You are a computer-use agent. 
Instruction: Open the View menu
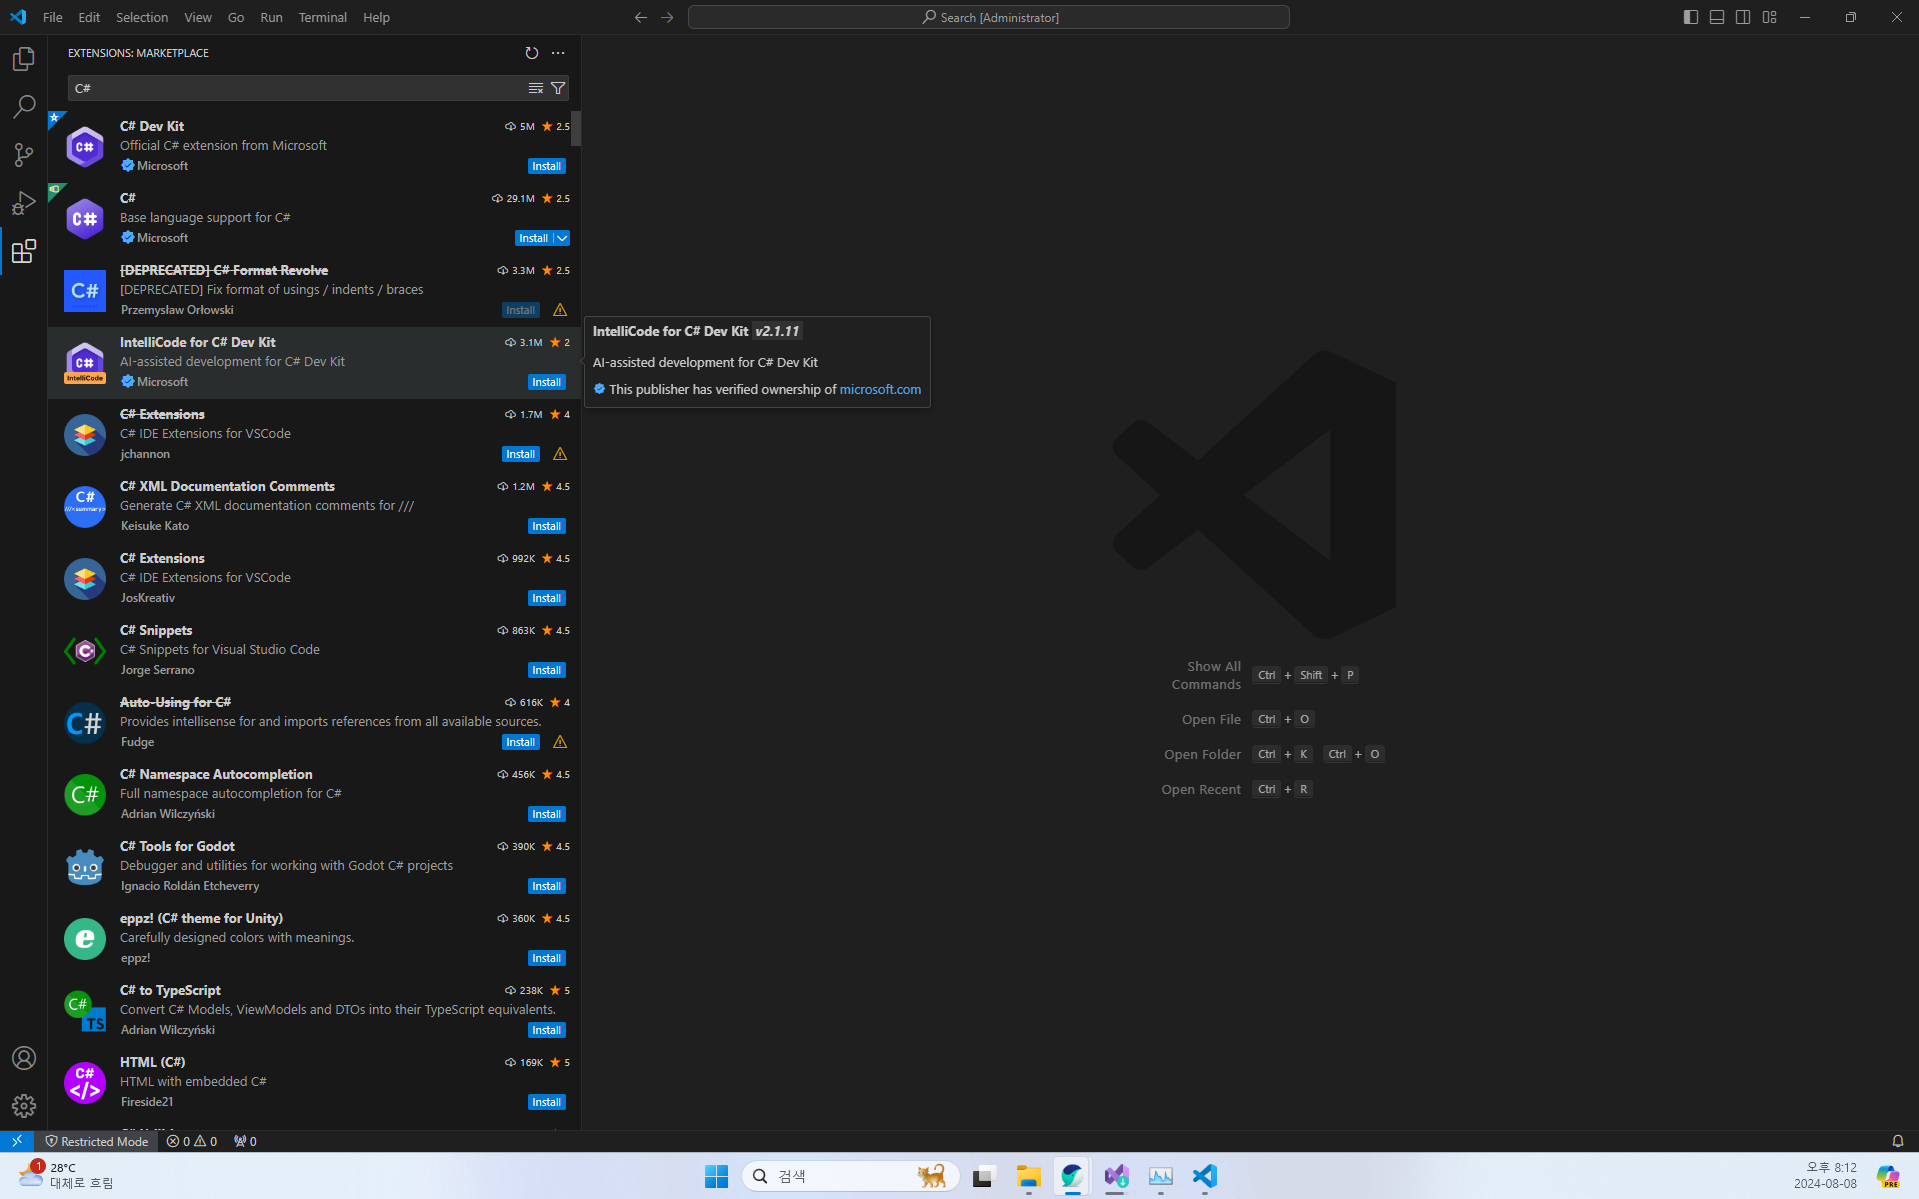tap(198, 17)
